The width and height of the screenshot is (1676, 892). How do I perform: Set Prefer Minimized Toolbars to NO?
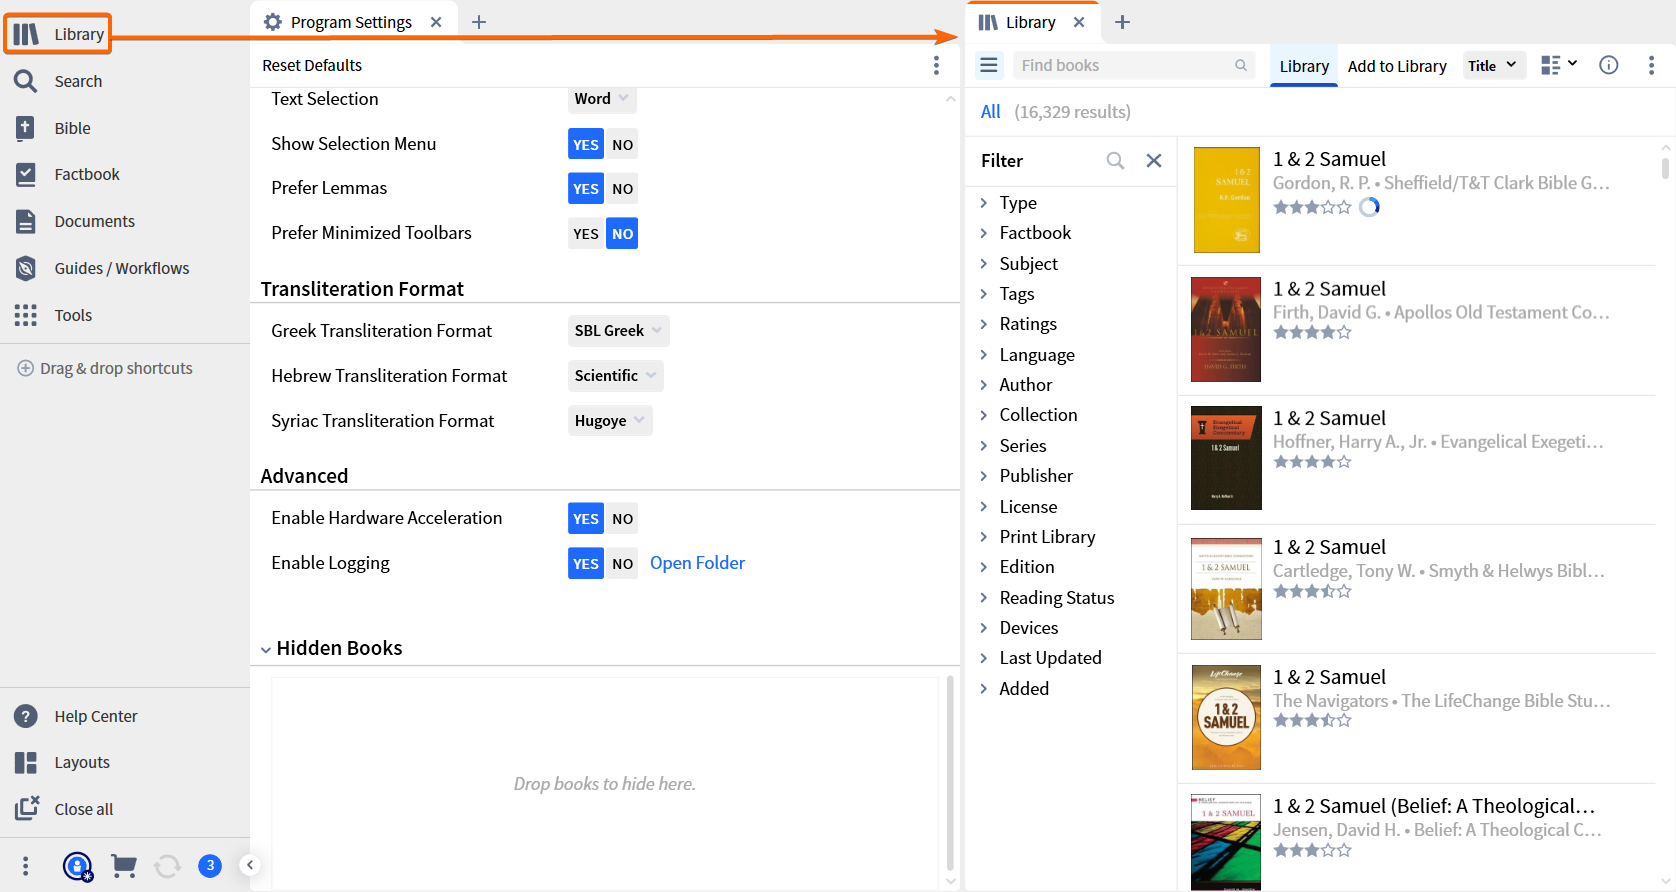pos(622,234)
